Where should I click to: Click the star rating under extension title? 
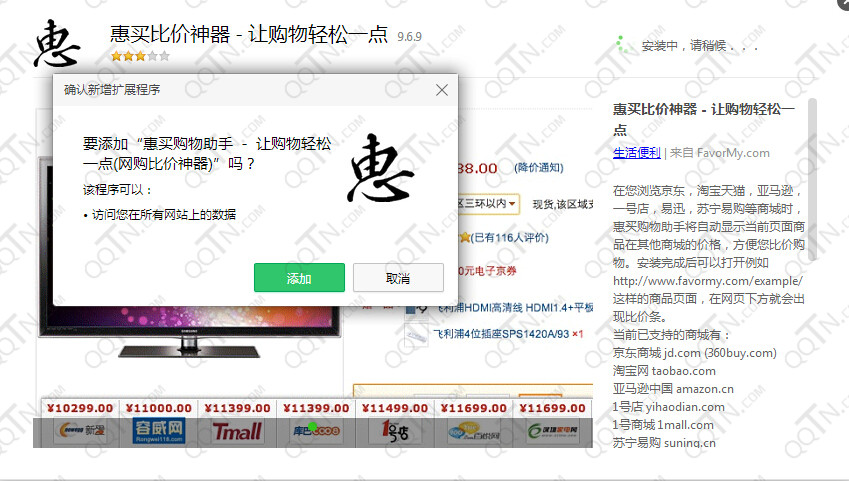tap(140, 57)
